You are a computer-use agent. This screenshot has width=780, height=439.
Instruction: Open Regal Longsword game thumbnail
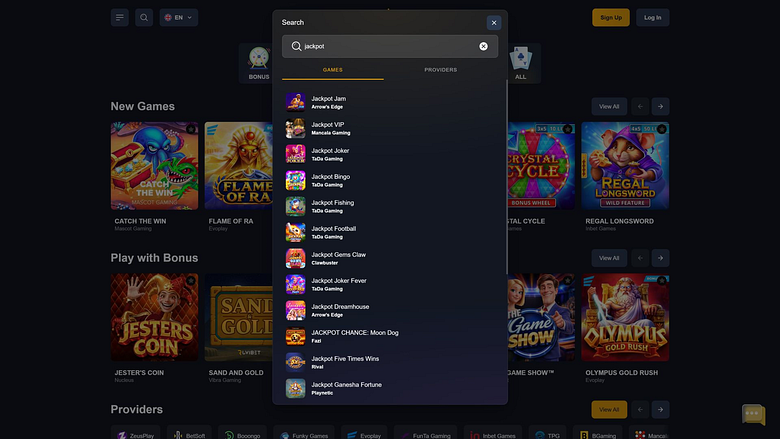click(625, 166)
